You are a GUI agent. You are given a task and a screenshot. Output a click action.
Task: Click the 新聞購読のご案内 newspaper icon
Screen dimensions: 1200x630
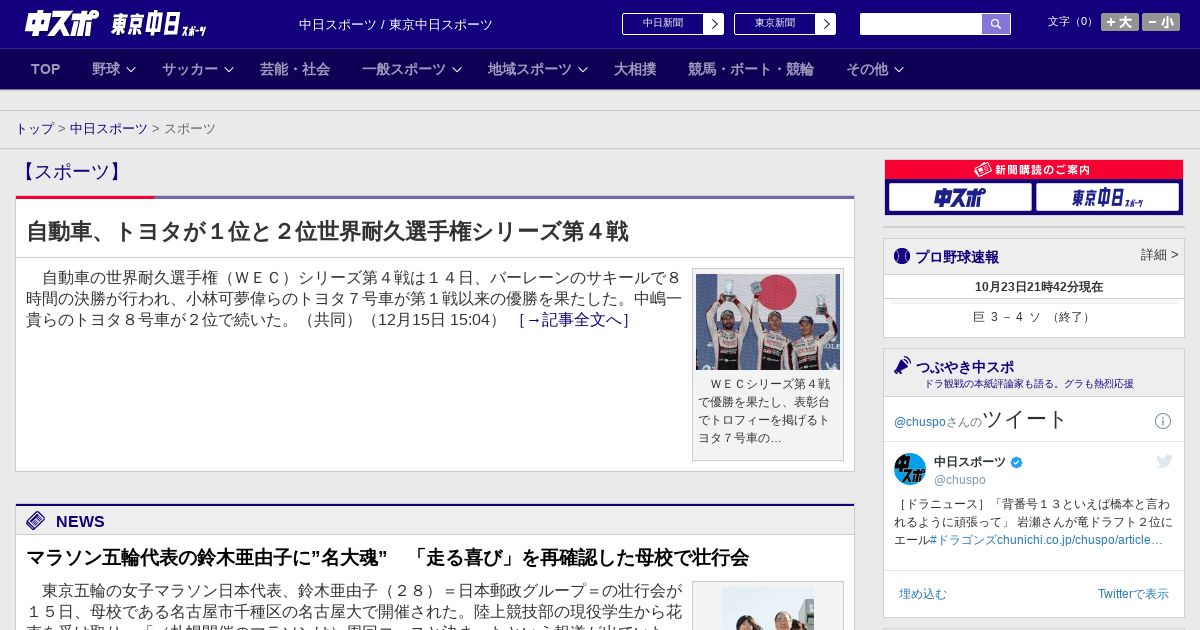click(x=983, y=170)
